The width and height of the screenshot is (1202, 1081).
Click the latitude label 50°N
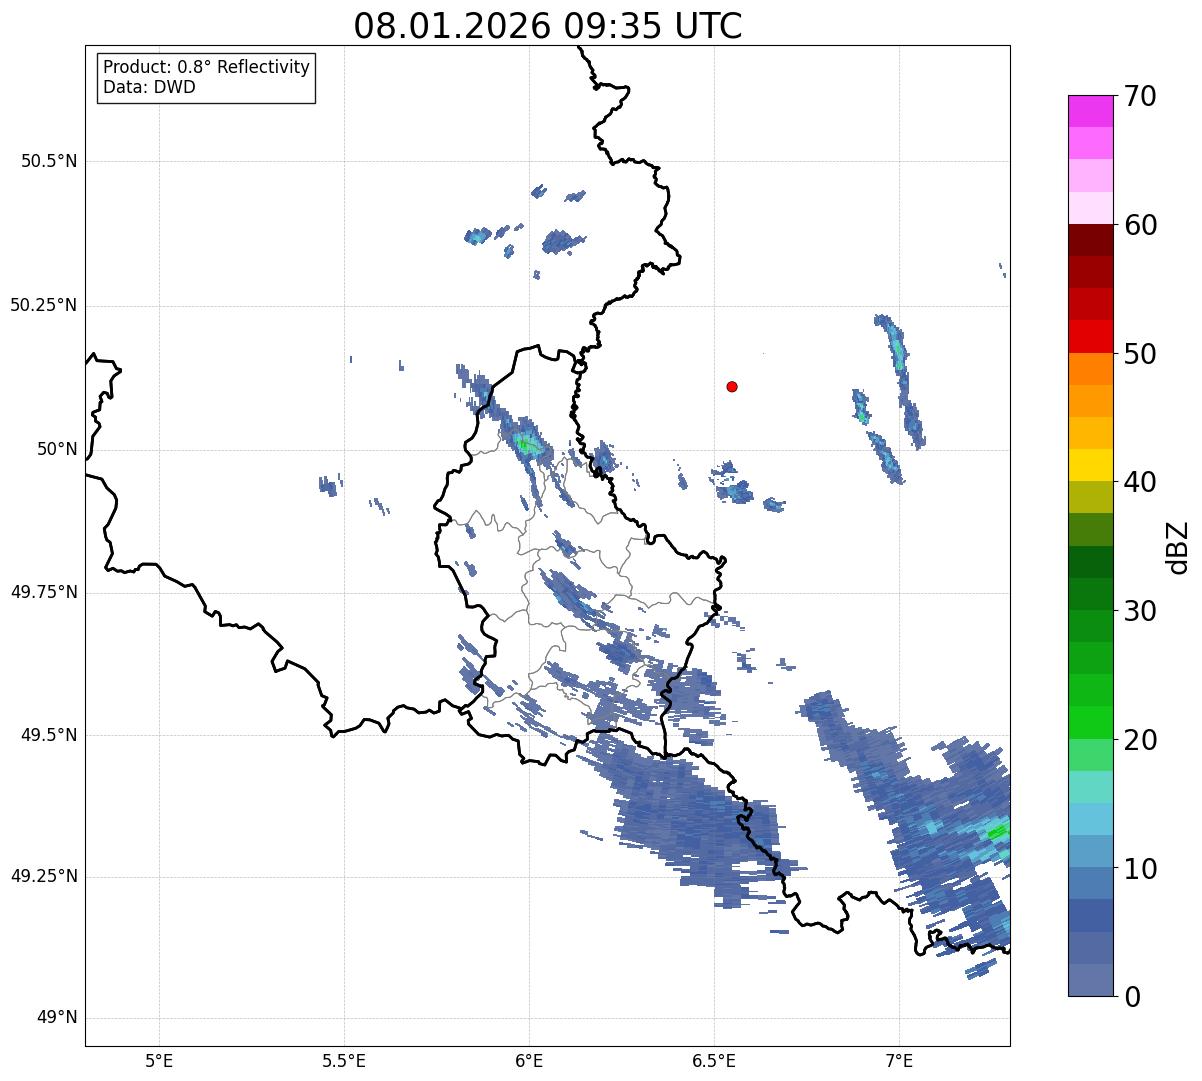(x=57, y=449)
